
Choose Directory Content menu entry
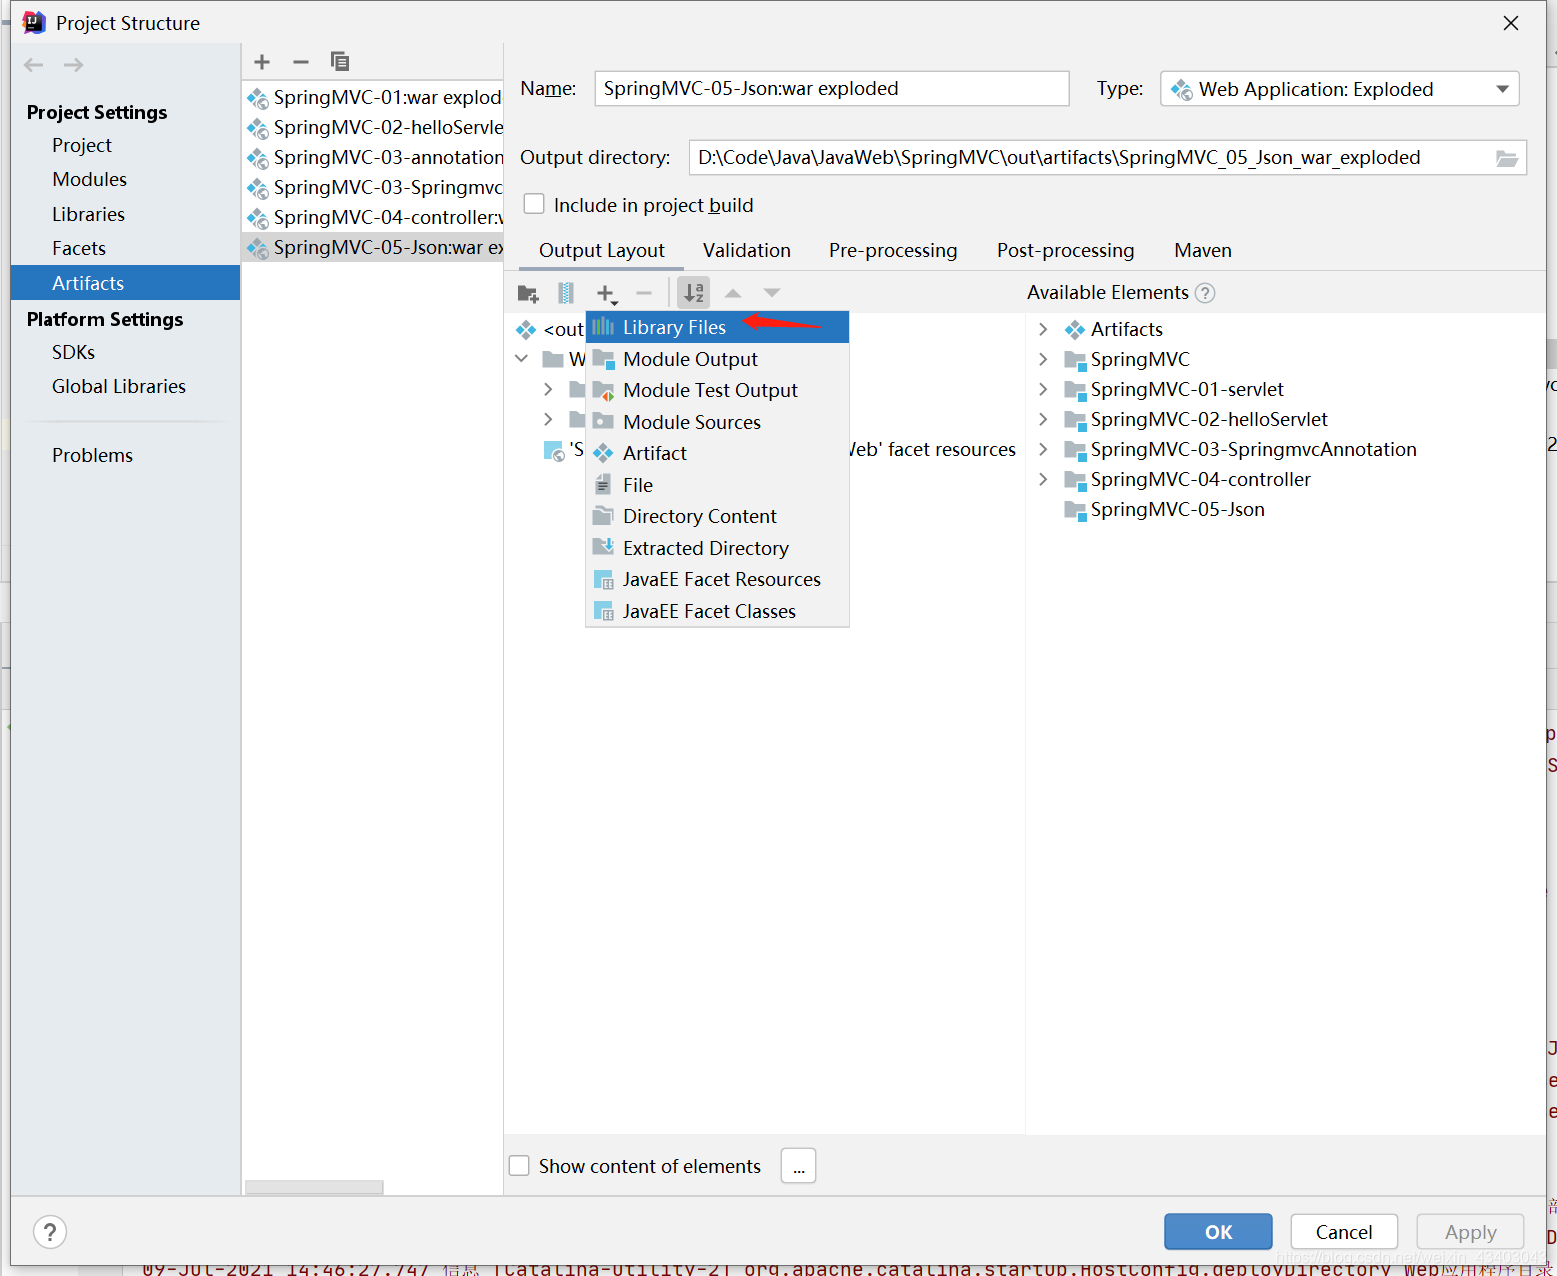[717, 516]
